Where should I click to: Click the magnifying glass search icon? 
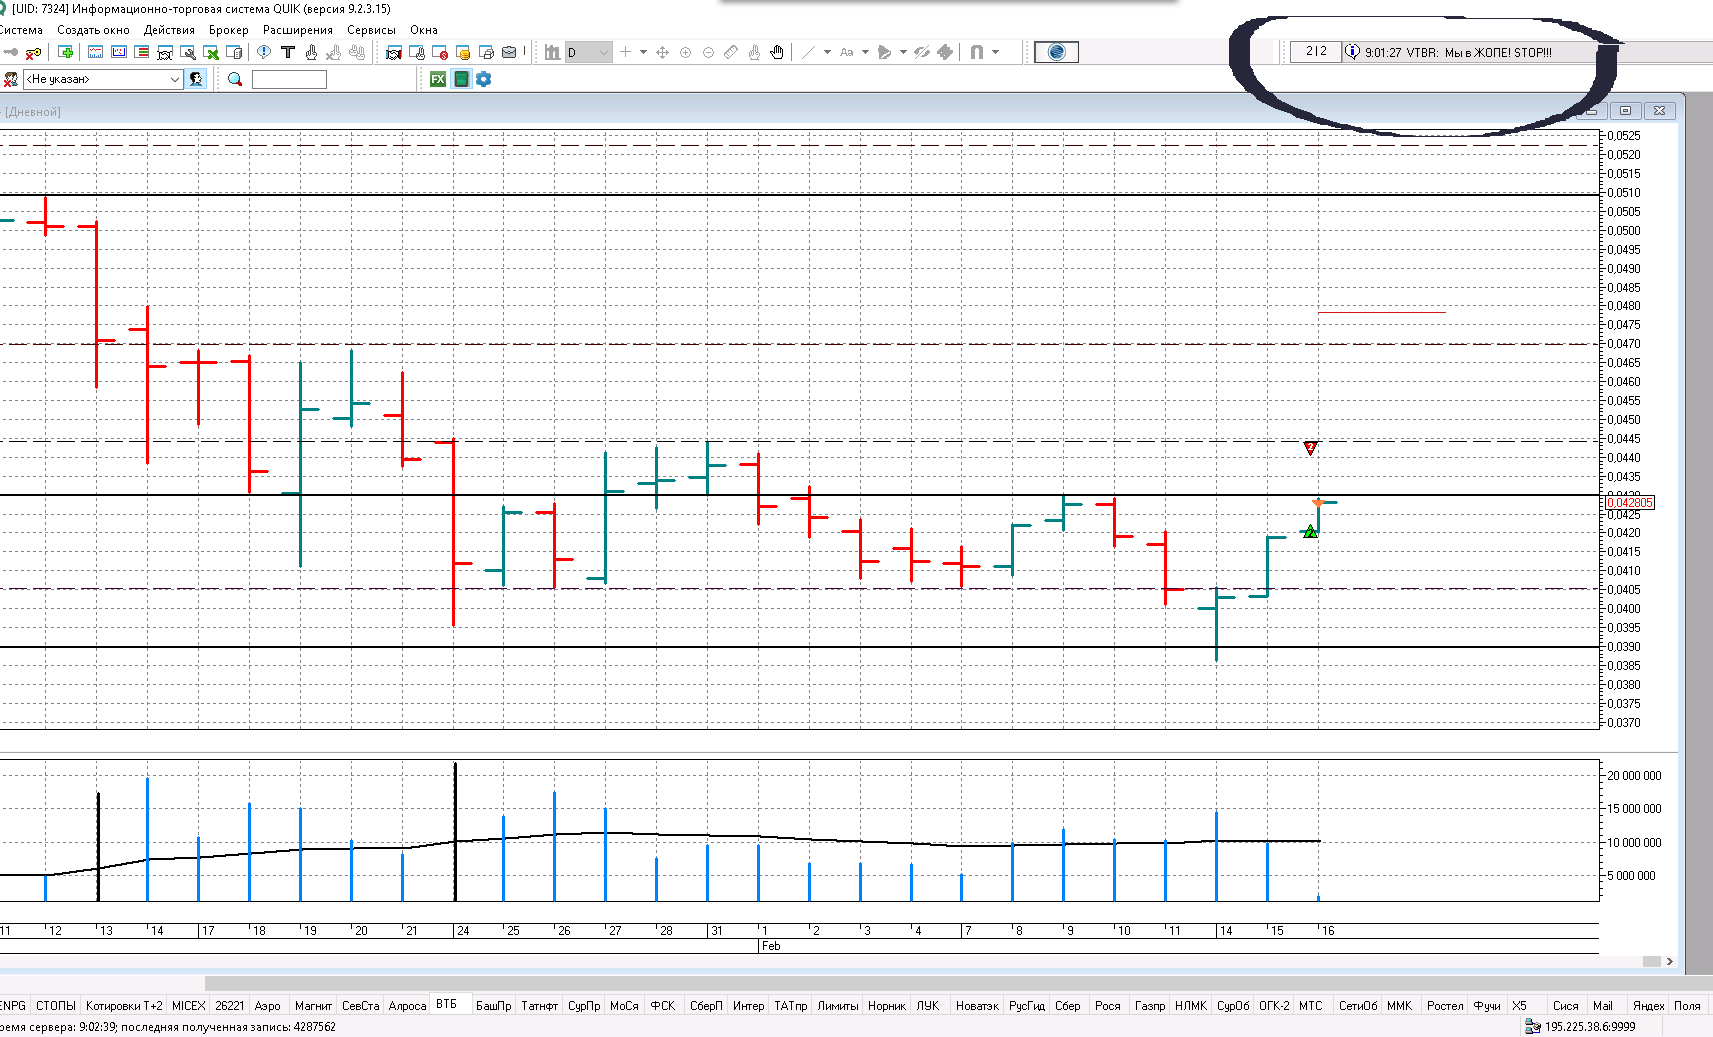235,79
